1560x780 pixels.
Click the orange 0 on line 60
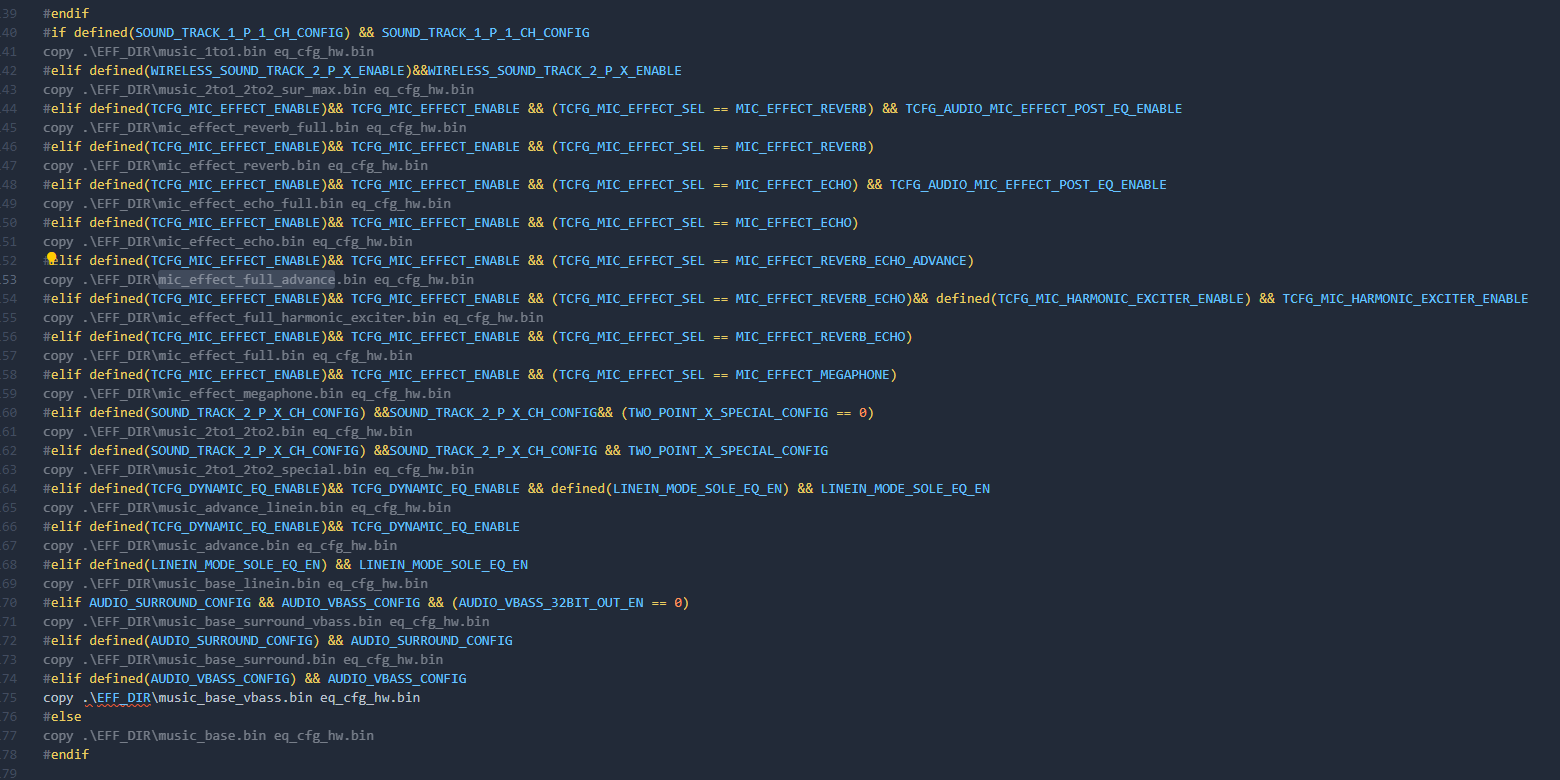pos(863,412)
